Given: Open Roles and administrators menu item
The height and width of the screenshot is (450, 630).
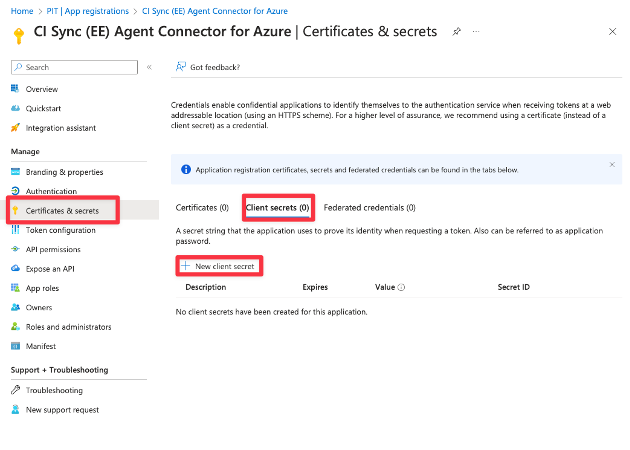Looking at the screenshot, I should pos(68,327).
